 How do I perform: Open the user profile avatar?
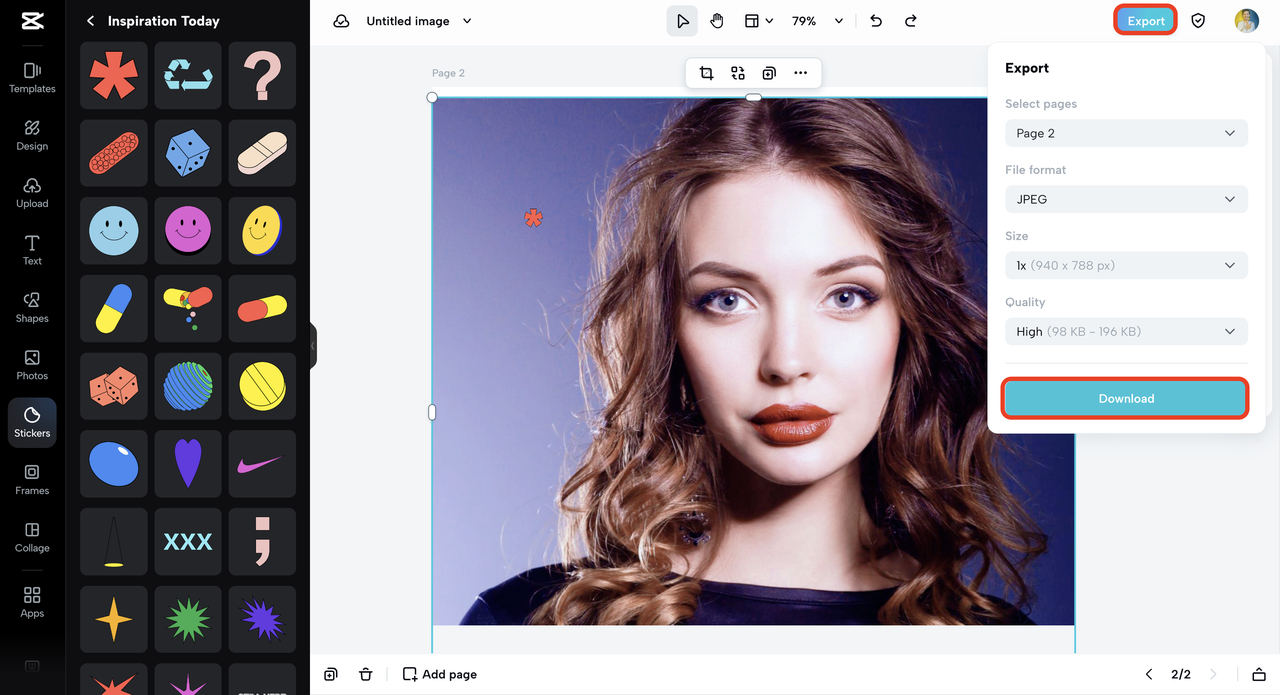click(1246, 21)
